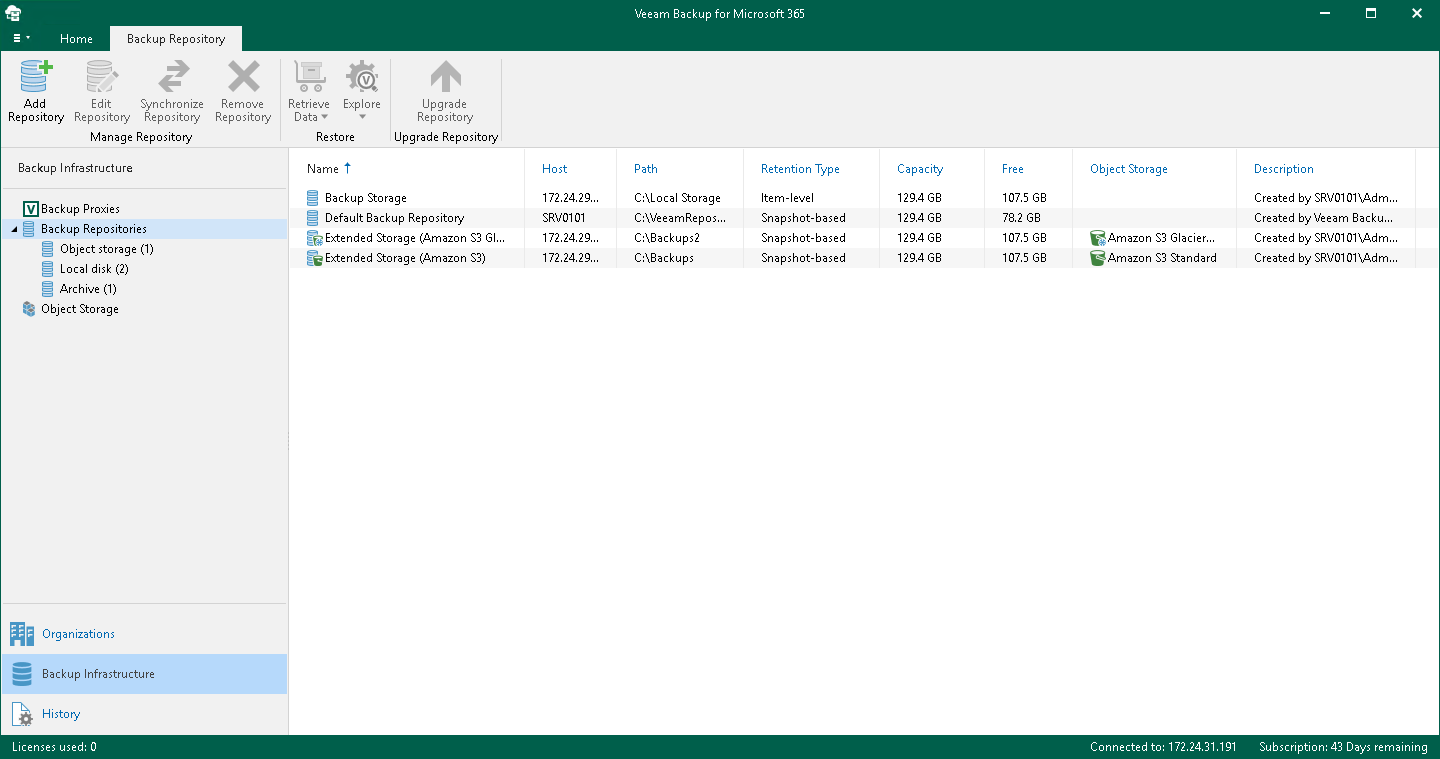Open the History view

[x=61, y=714]
